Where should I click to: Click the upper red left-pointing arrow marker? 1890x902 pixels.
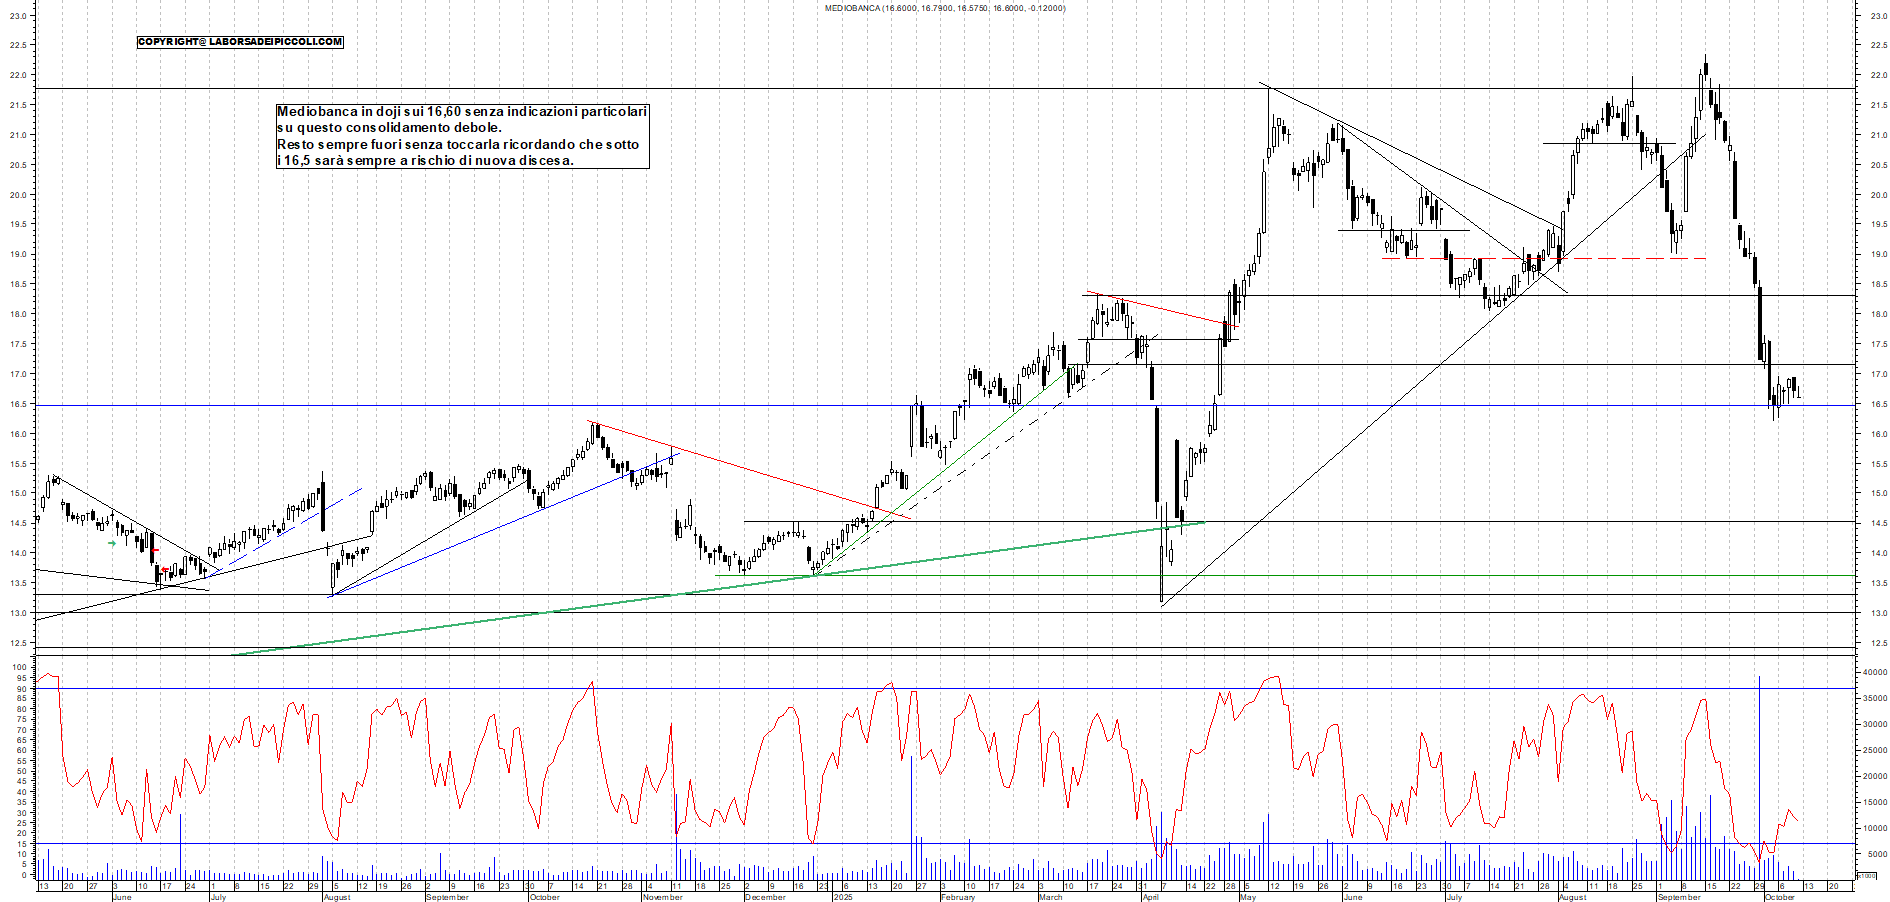point(156,550)
